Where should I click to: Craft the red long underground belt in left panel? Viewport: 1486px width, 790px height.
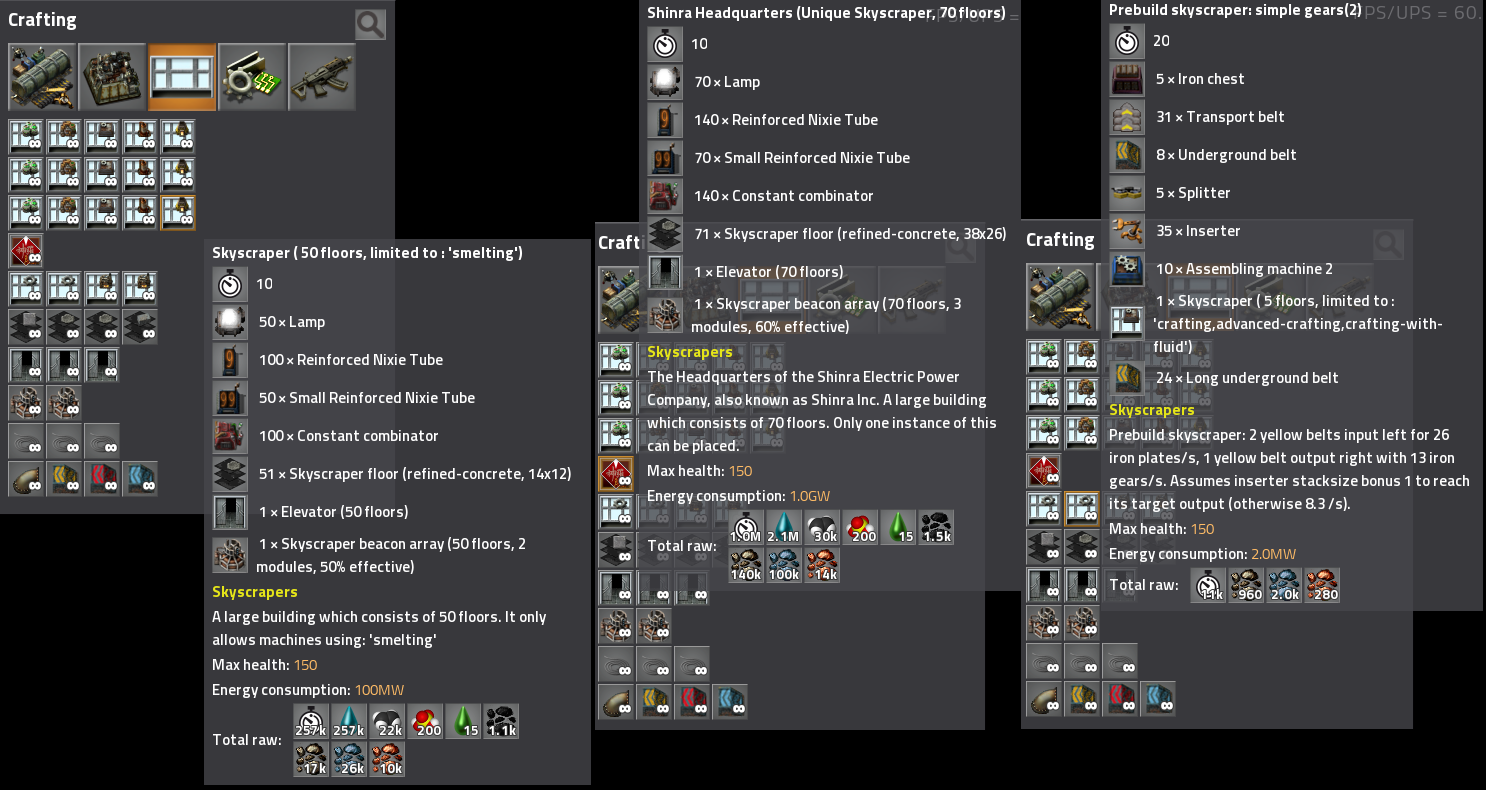click(x=102, y=479)
